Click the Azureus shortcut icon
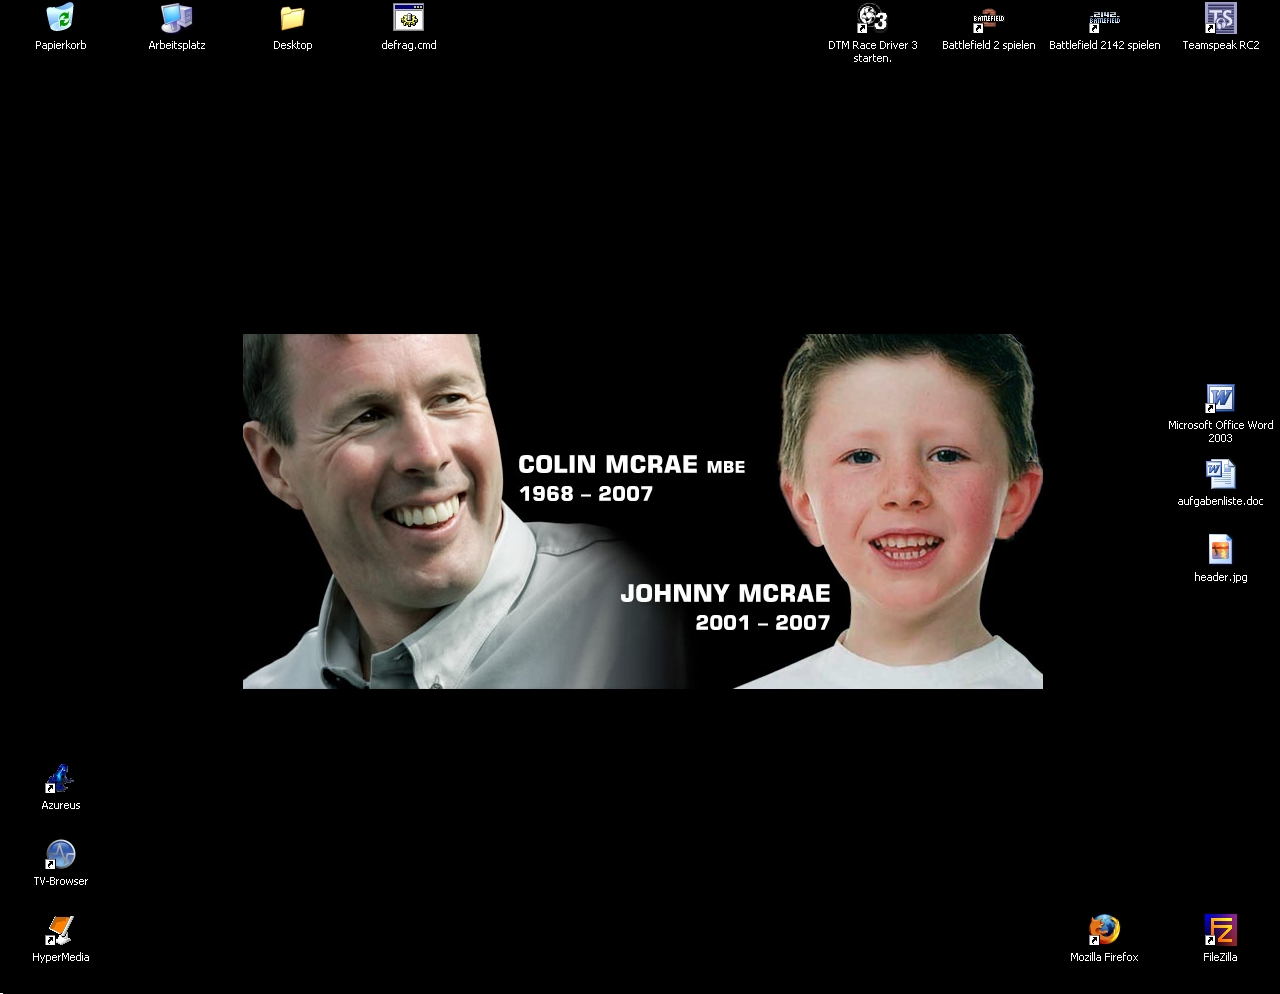This screenshot has width=1280, height=994. coord(60,779)
